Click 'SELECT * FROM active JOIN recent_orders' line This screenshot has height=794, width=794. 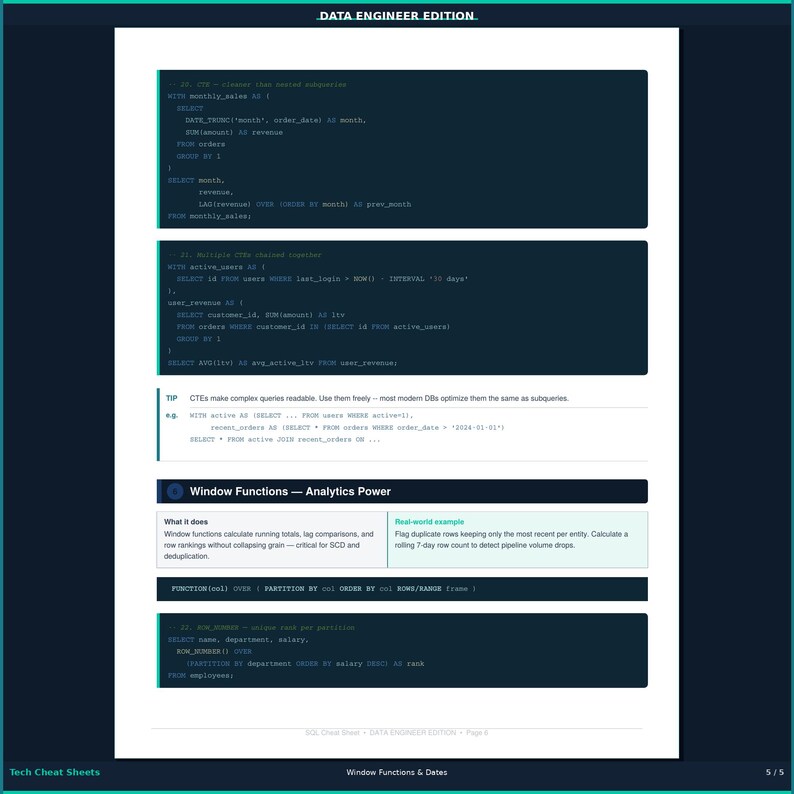pyautogui.click(x=285, y=440)
